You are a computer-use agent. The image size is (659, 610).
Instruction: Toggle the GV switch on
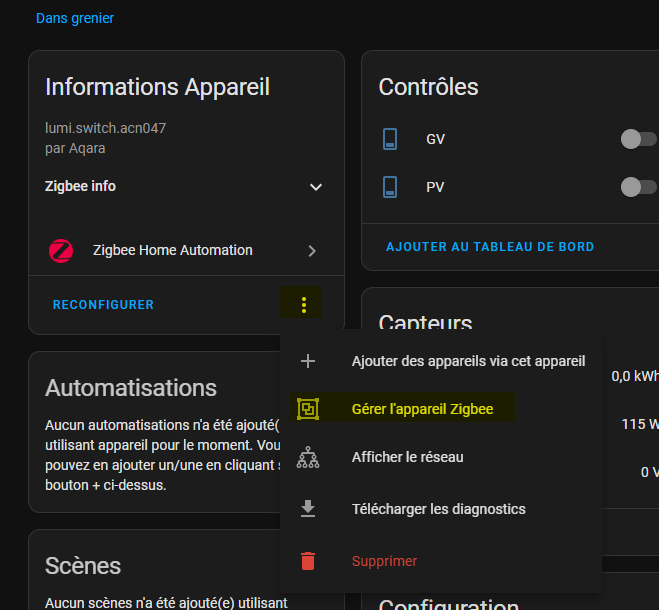638,139
